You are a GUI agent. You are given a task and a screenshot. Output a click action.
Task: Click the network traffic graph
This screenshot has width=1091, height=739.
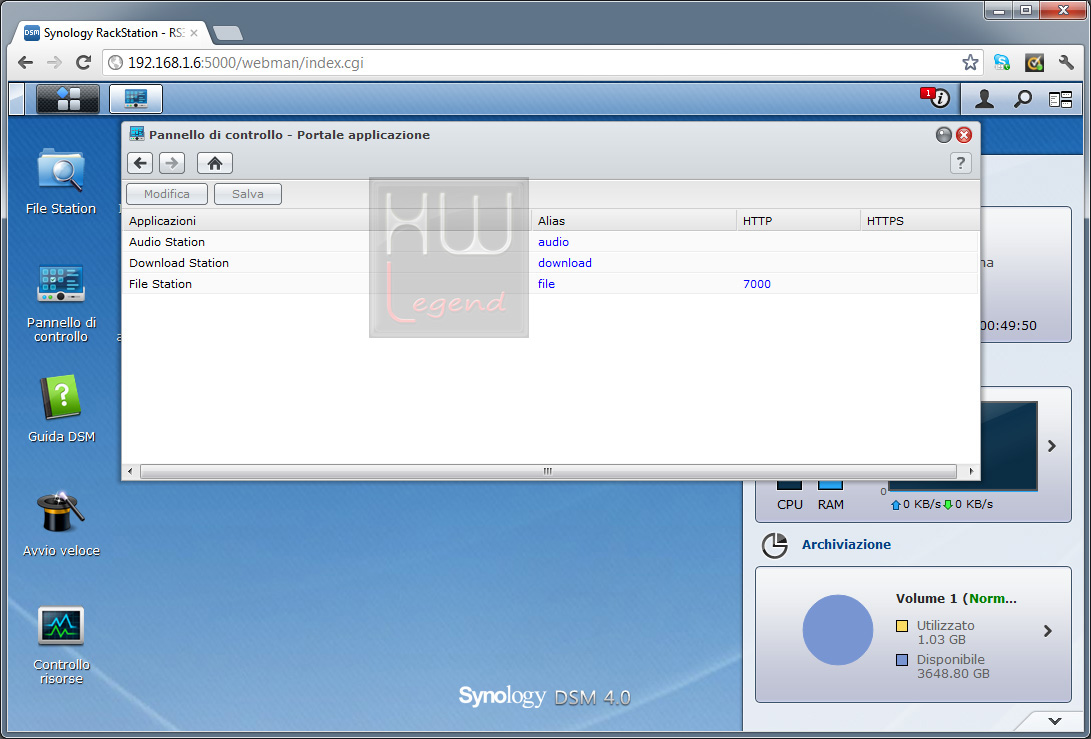coord(1008,446)
